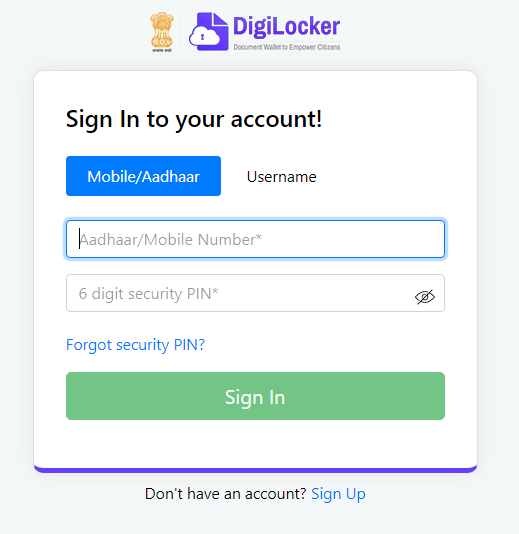Click the vertical divider between emblem and logo

179,32
